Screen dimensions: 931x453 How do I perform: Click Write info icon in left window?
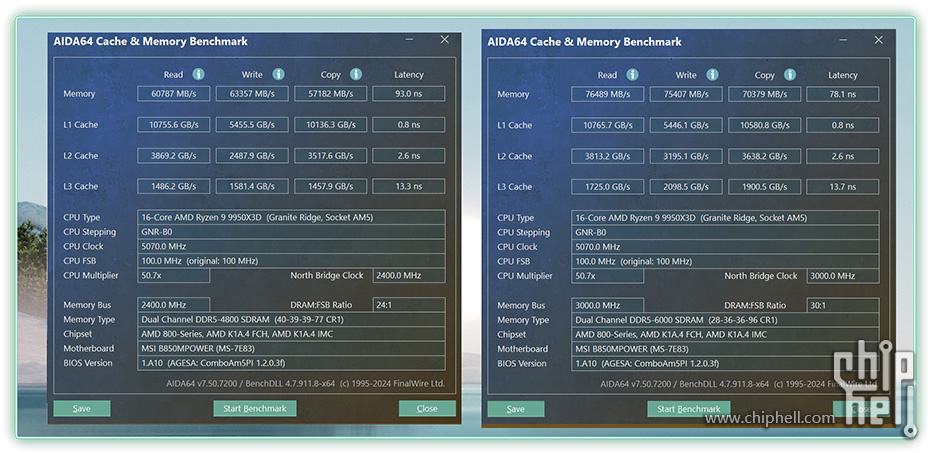pos(278,74)
